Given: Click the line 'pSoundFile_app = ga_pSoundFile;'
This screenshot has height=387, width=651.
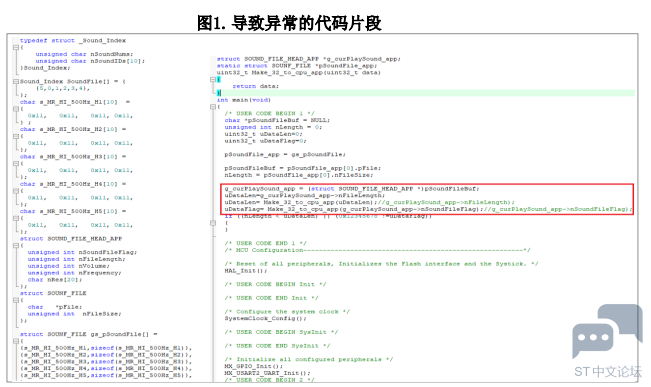Looking at the screenshot, I should [x=285, y=154].
